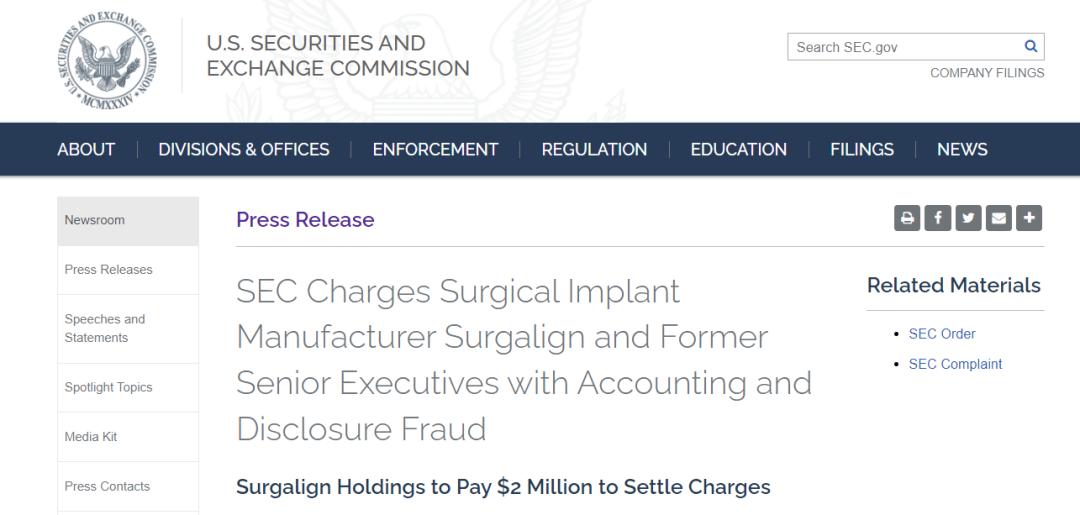Open the Company Filings link

click(x=986, y=73)
